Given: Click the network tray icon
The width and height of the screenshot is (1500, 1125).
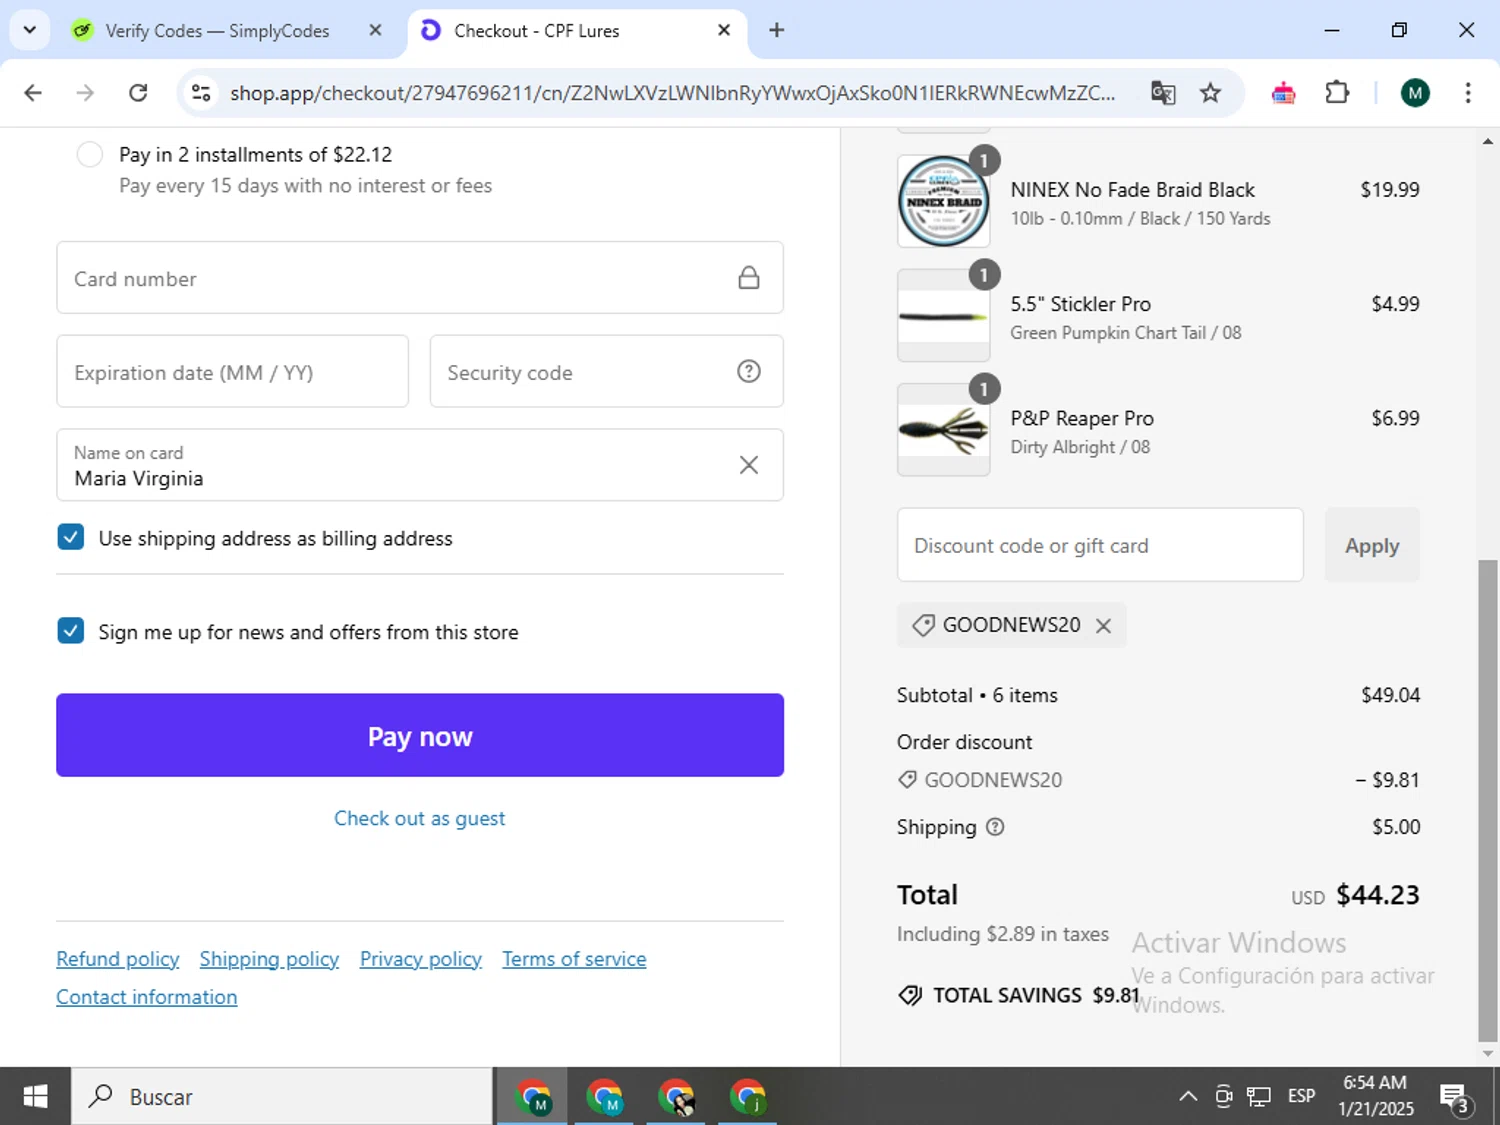Looking at the screenshot, I should point(1259,1097).
